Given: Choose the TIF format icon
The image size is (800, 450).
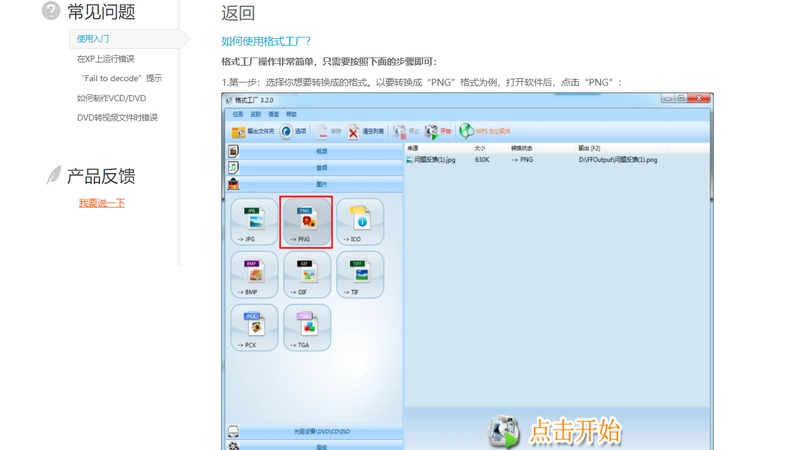Looking at the screenshot, I should [360, 275].
